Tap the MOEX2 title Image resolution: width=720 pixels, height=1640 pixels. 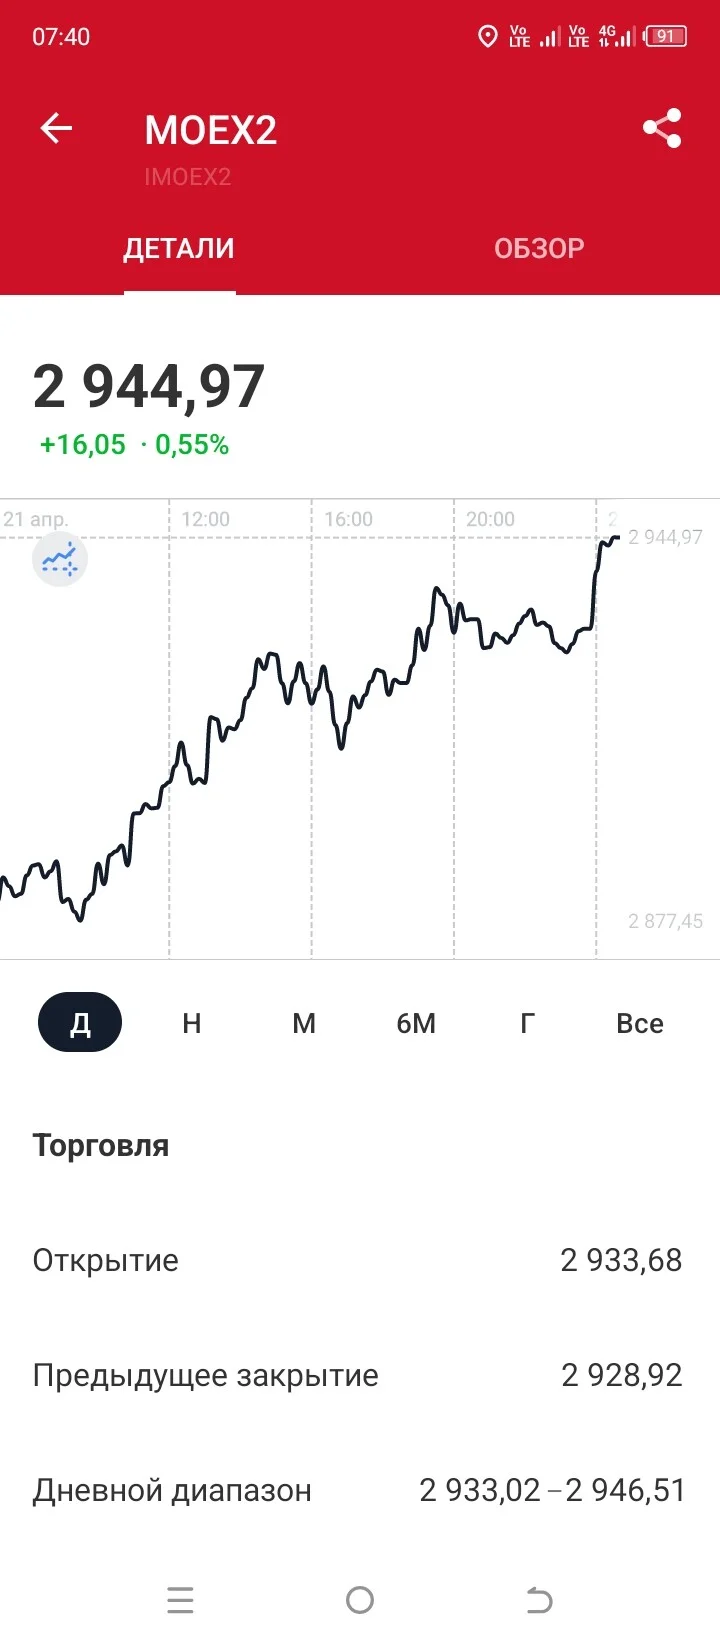click(x=211, y=130)
